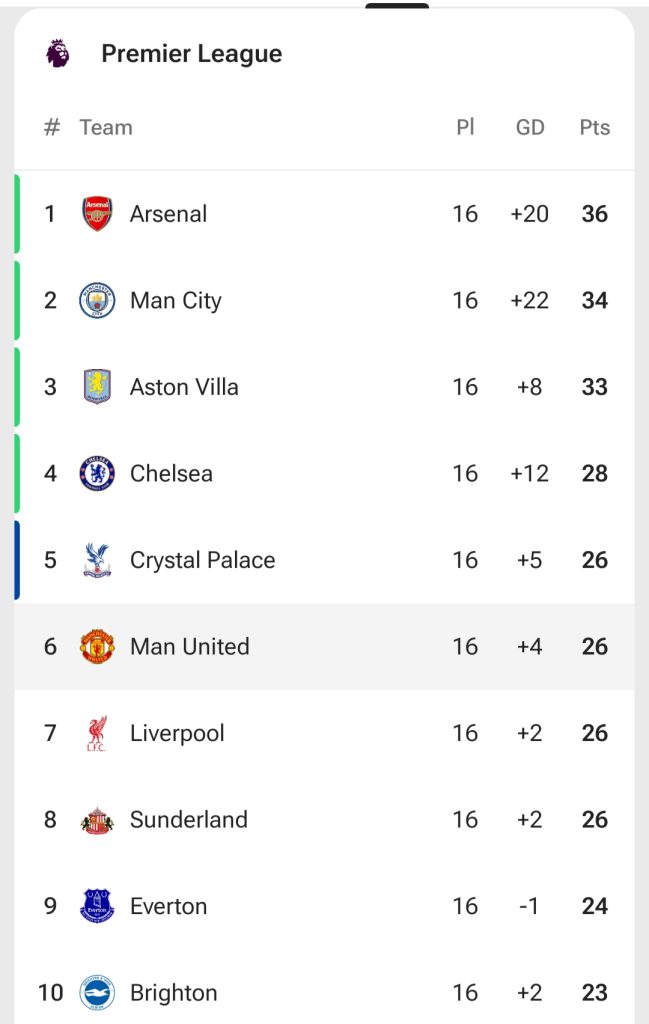Click the Man City club crest
The image size is (649, 1024).
[x=97, y=301]
